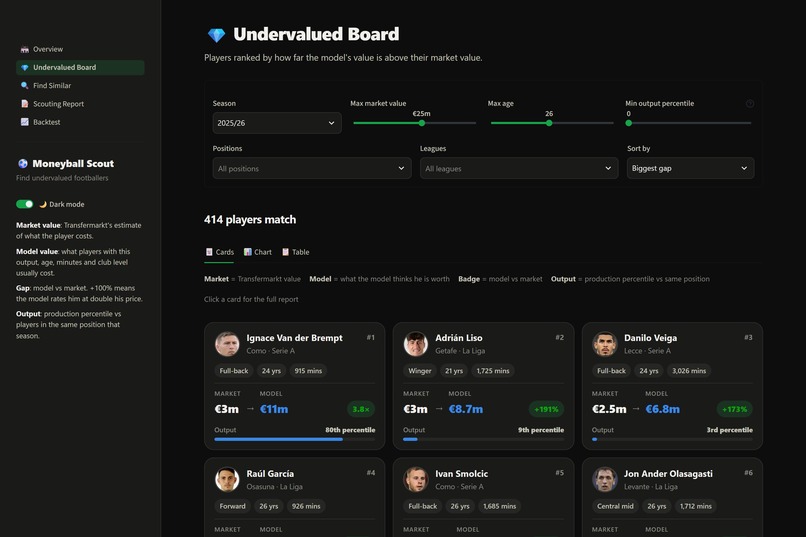The image size is (806, 537).
Task: Open the Sort by Biggest gap dropdown
Action: (x=690, y=168)
